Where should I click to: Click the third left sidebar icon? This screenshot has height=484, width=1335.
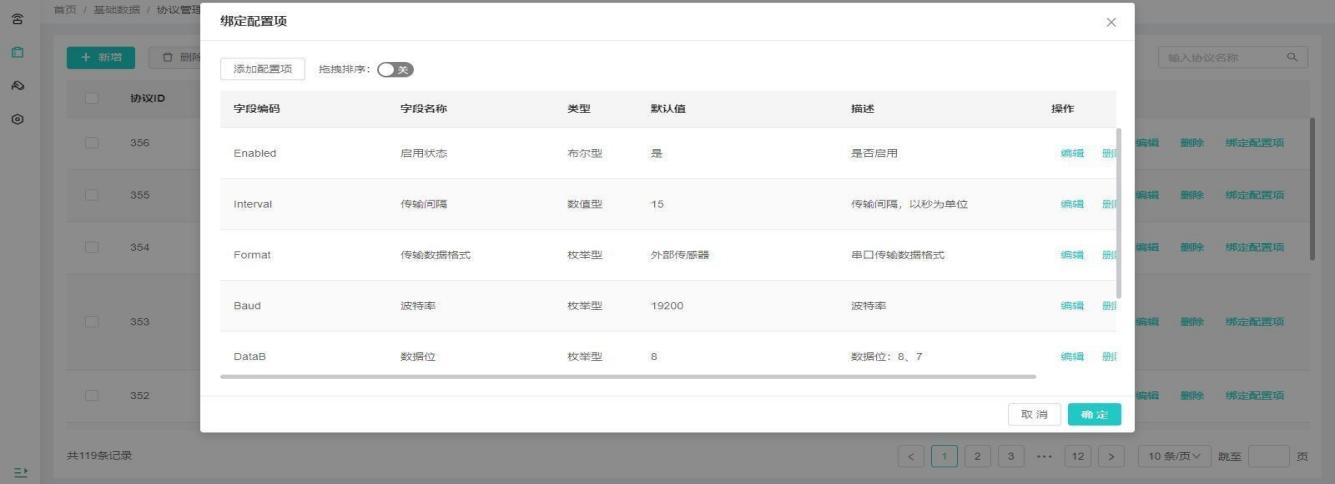17,86
